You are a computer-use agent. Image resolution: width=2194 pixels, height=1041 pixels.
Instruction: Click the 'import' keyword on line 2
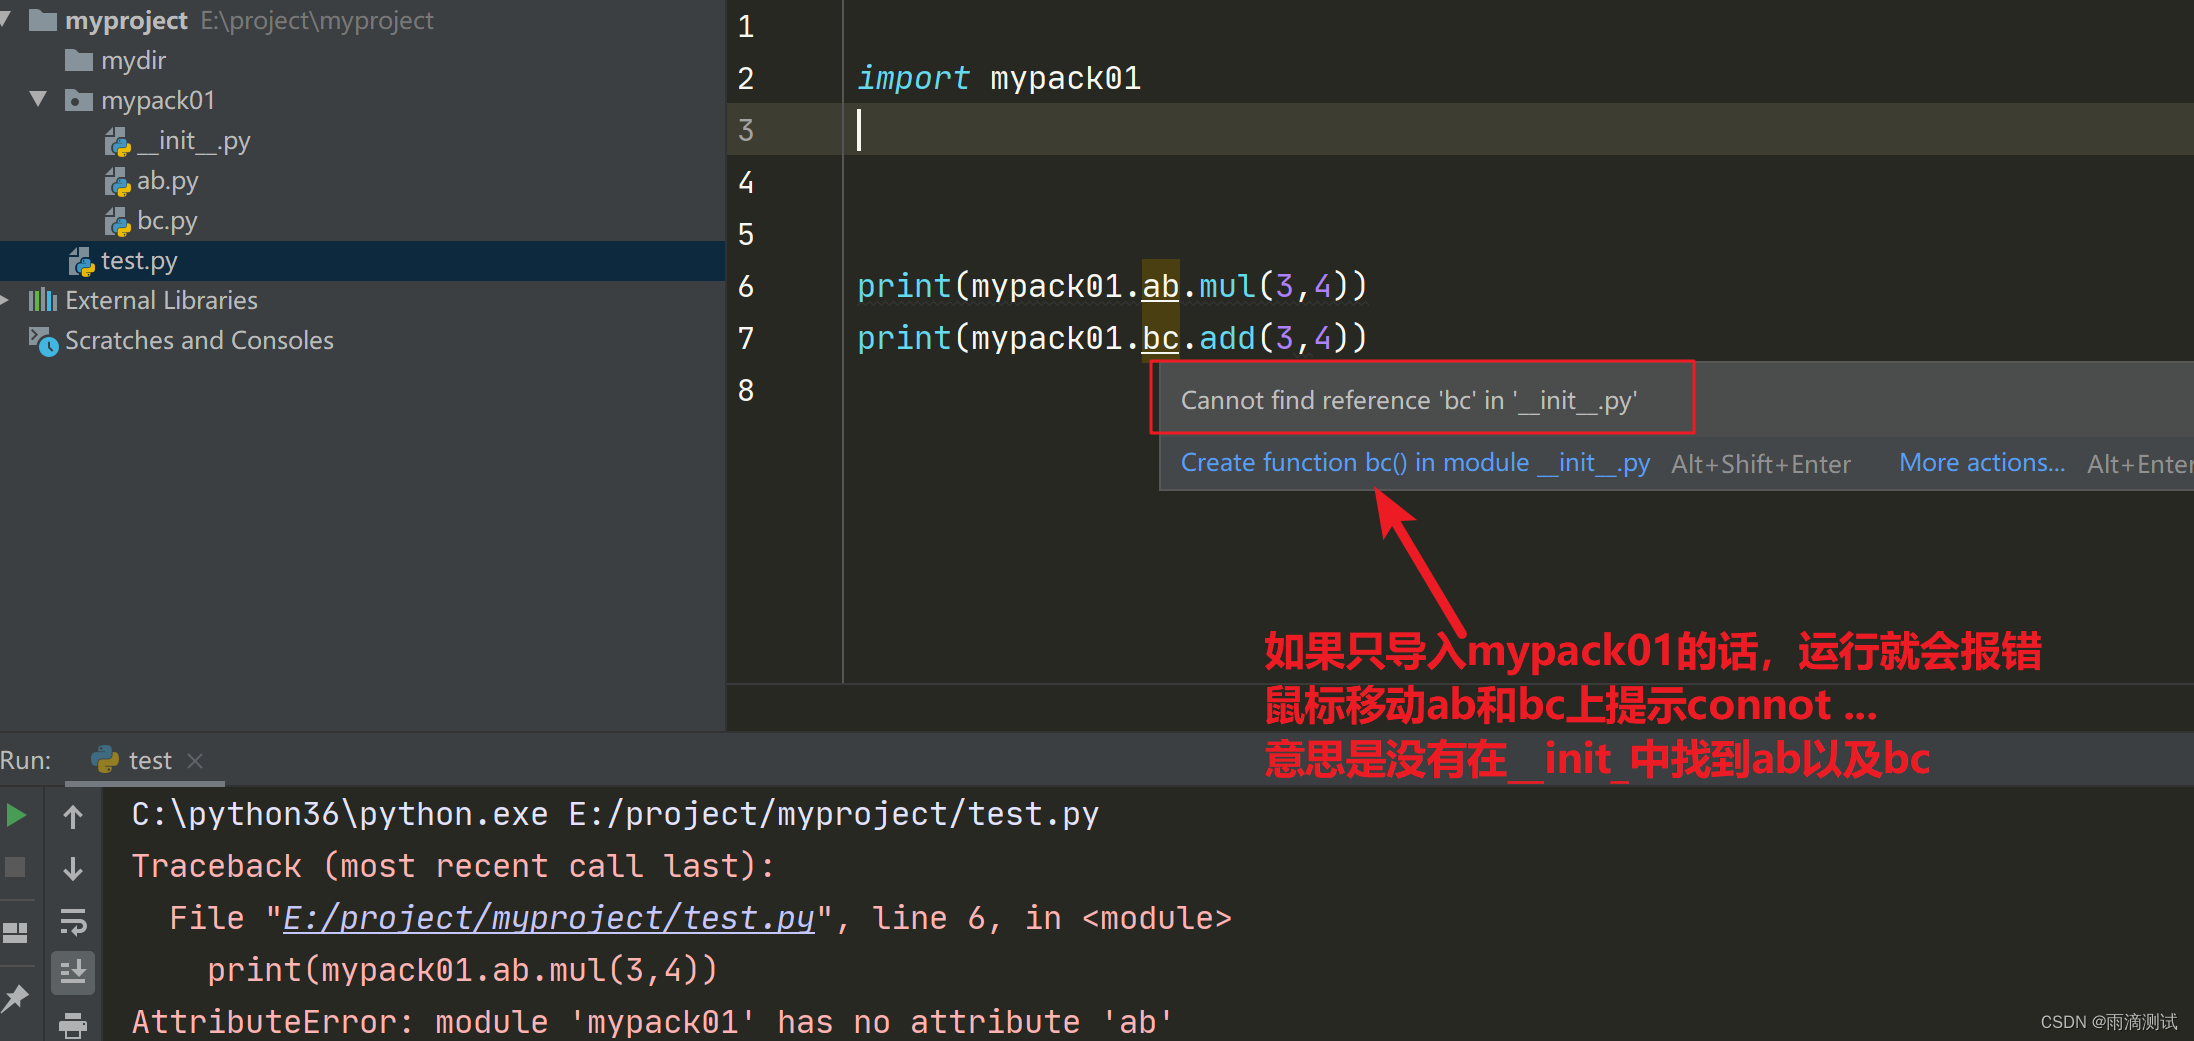[x=913, y=78]
